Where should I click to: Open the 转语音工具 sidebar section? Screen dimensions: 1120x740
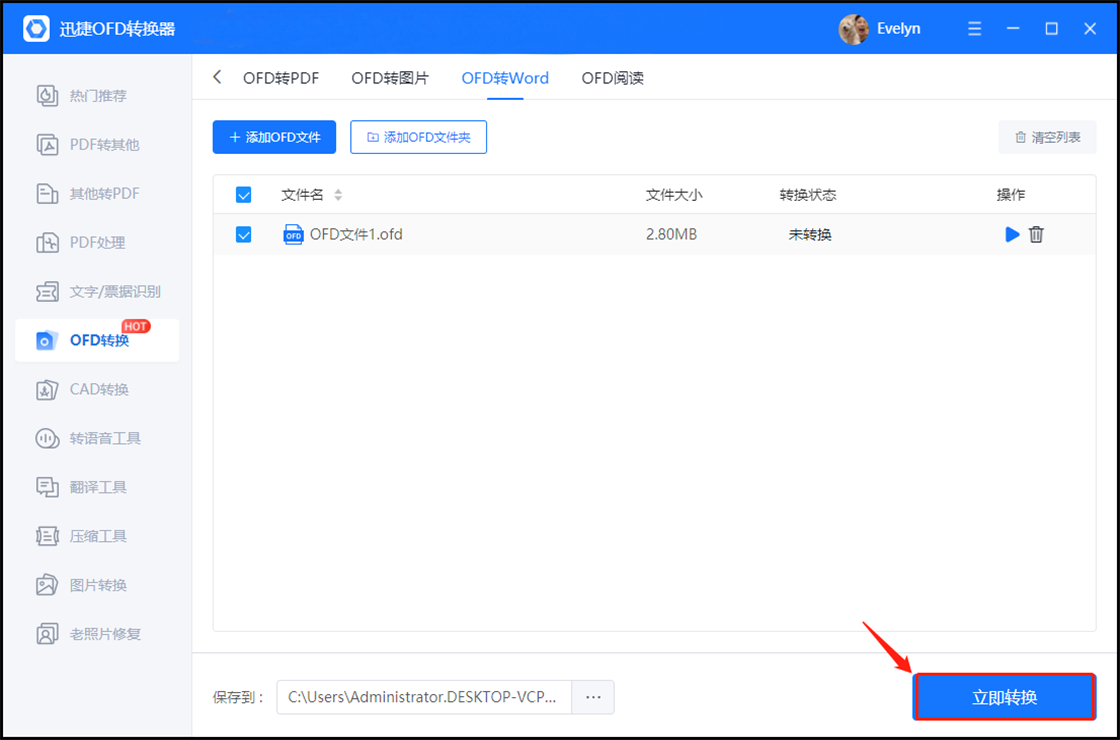pyautogui.click(x=96, y=439)
